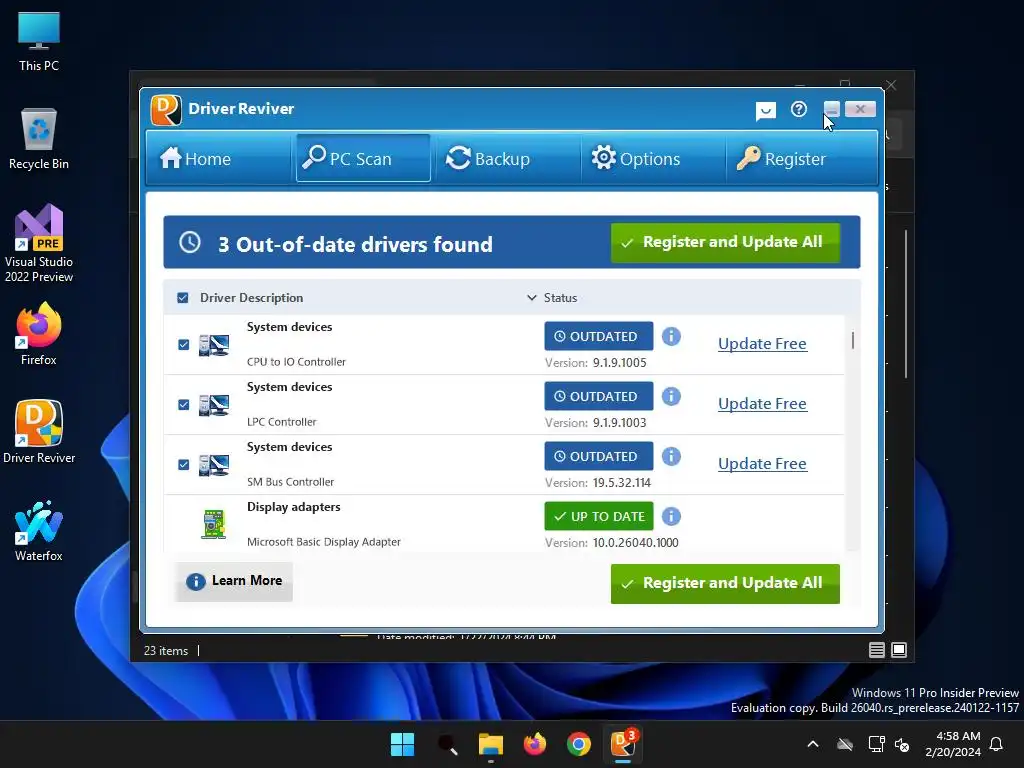Open This PC desktop icon
Screen dimensions: 1024x768
click(x=39, y=40)
